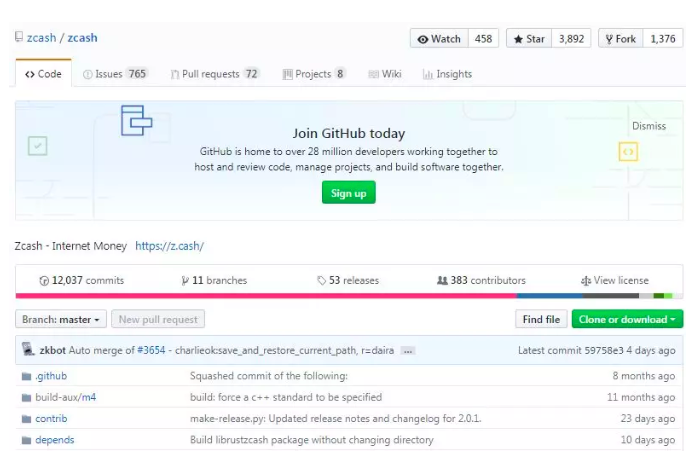Click the build-aux/m4 folder icon
Image resolution: width=698 pixels, height=470 pixels.
27,397
